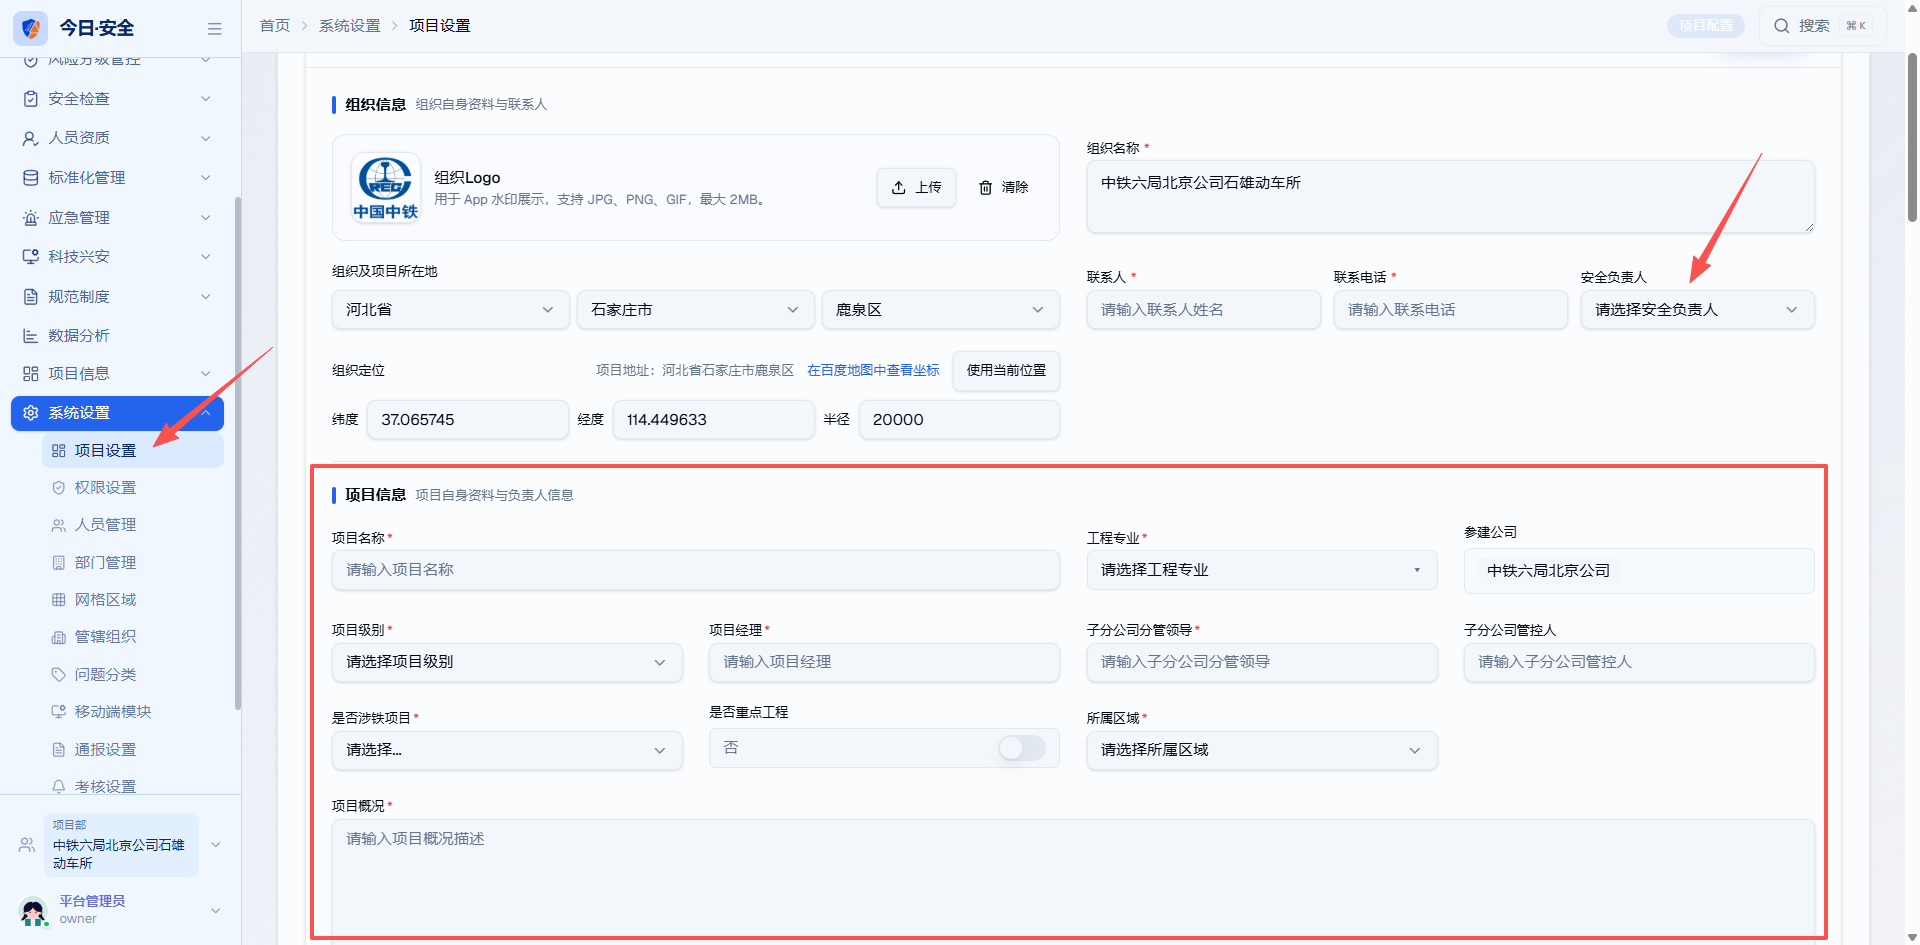Image resolution: width=1920 pixels, height=945 pixels.
Task: Open the 安全负责人 selector
Action: click(1697, 310)
